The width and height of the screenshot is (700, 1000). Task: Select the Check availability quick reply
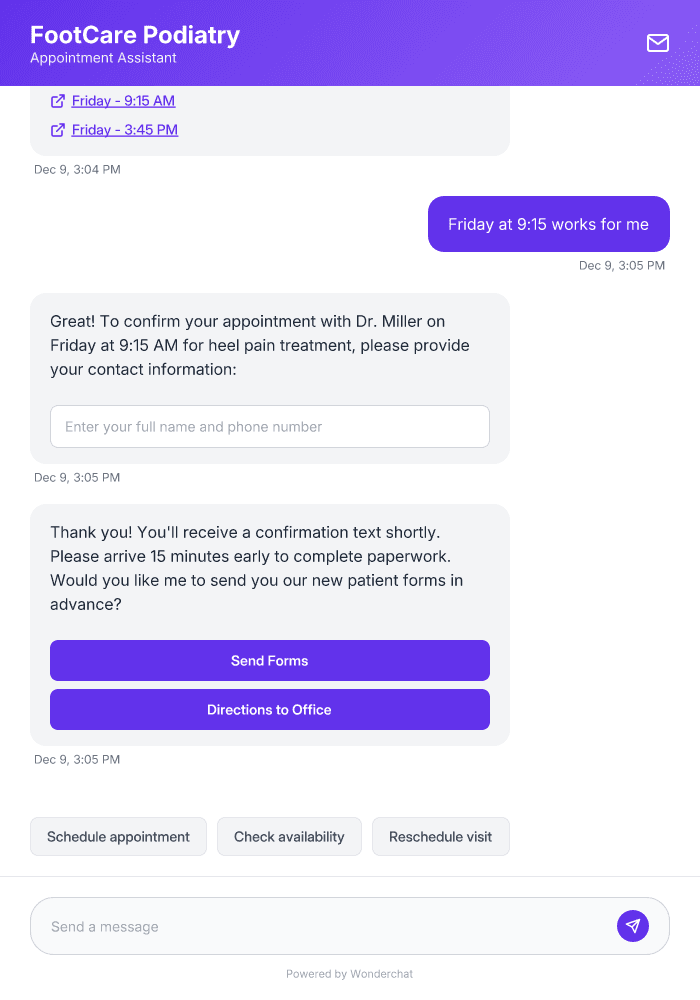point(289,836)
